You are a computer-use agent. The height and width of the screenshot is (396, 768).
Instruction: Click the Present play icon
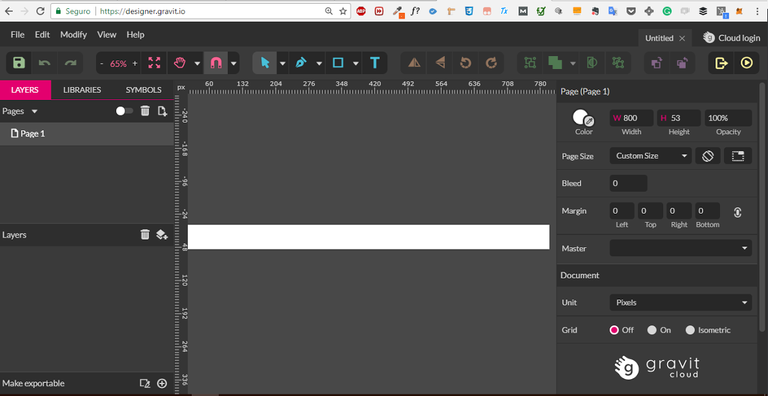coord(746,63)
